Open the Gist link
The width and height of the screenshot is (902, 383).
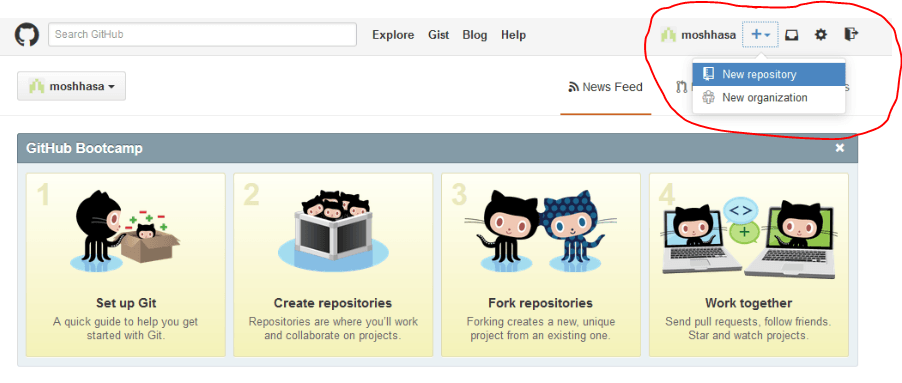click(x=438, y=35)
